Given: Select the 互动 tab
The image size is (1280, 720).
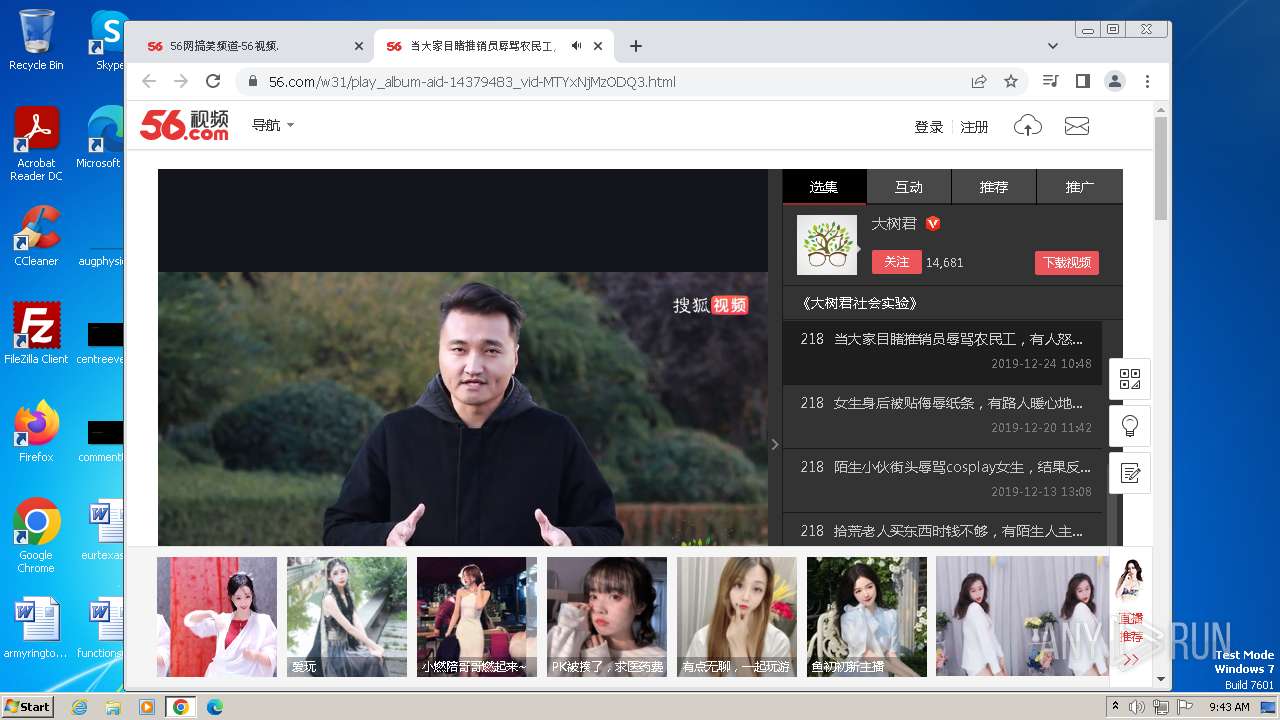Looking at the screenshot, I should pyautogui.click(x=909, y=187).
